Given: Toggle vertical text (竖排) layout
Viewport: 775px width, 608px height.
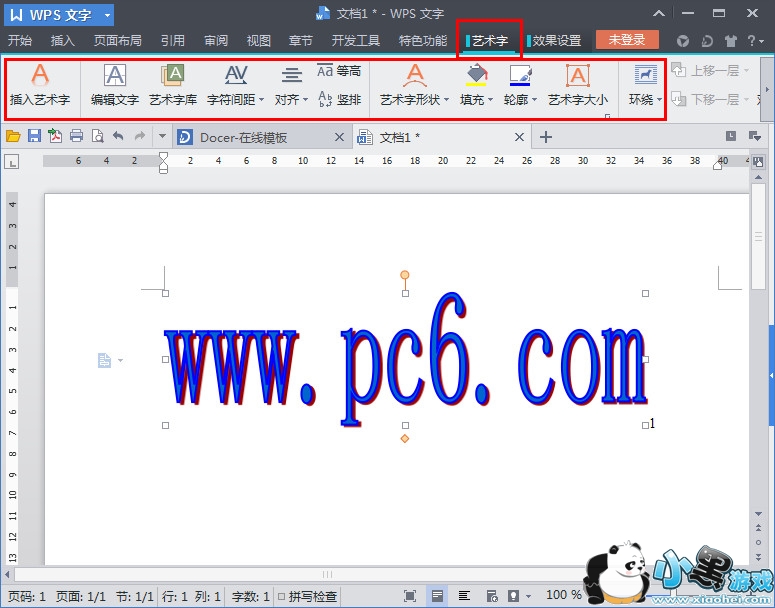Looking at the screenshot, I should (x=339, y=99).
